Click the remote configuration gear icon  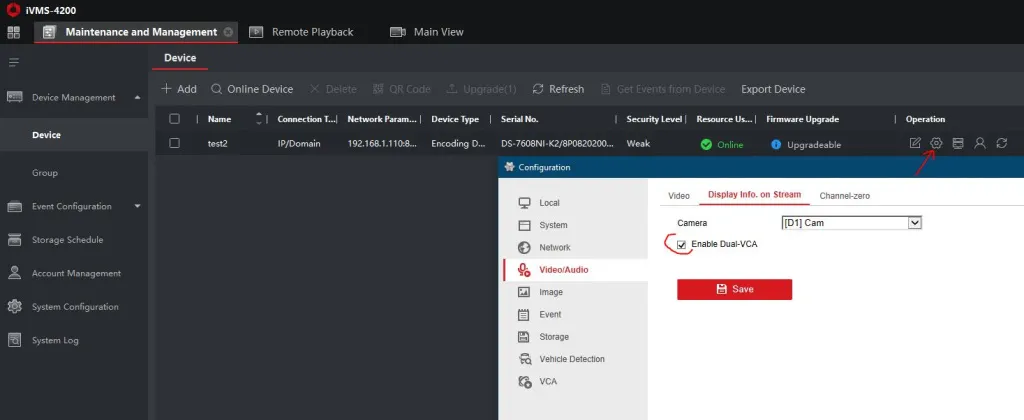pyautogui.click(x=936, y=143)
